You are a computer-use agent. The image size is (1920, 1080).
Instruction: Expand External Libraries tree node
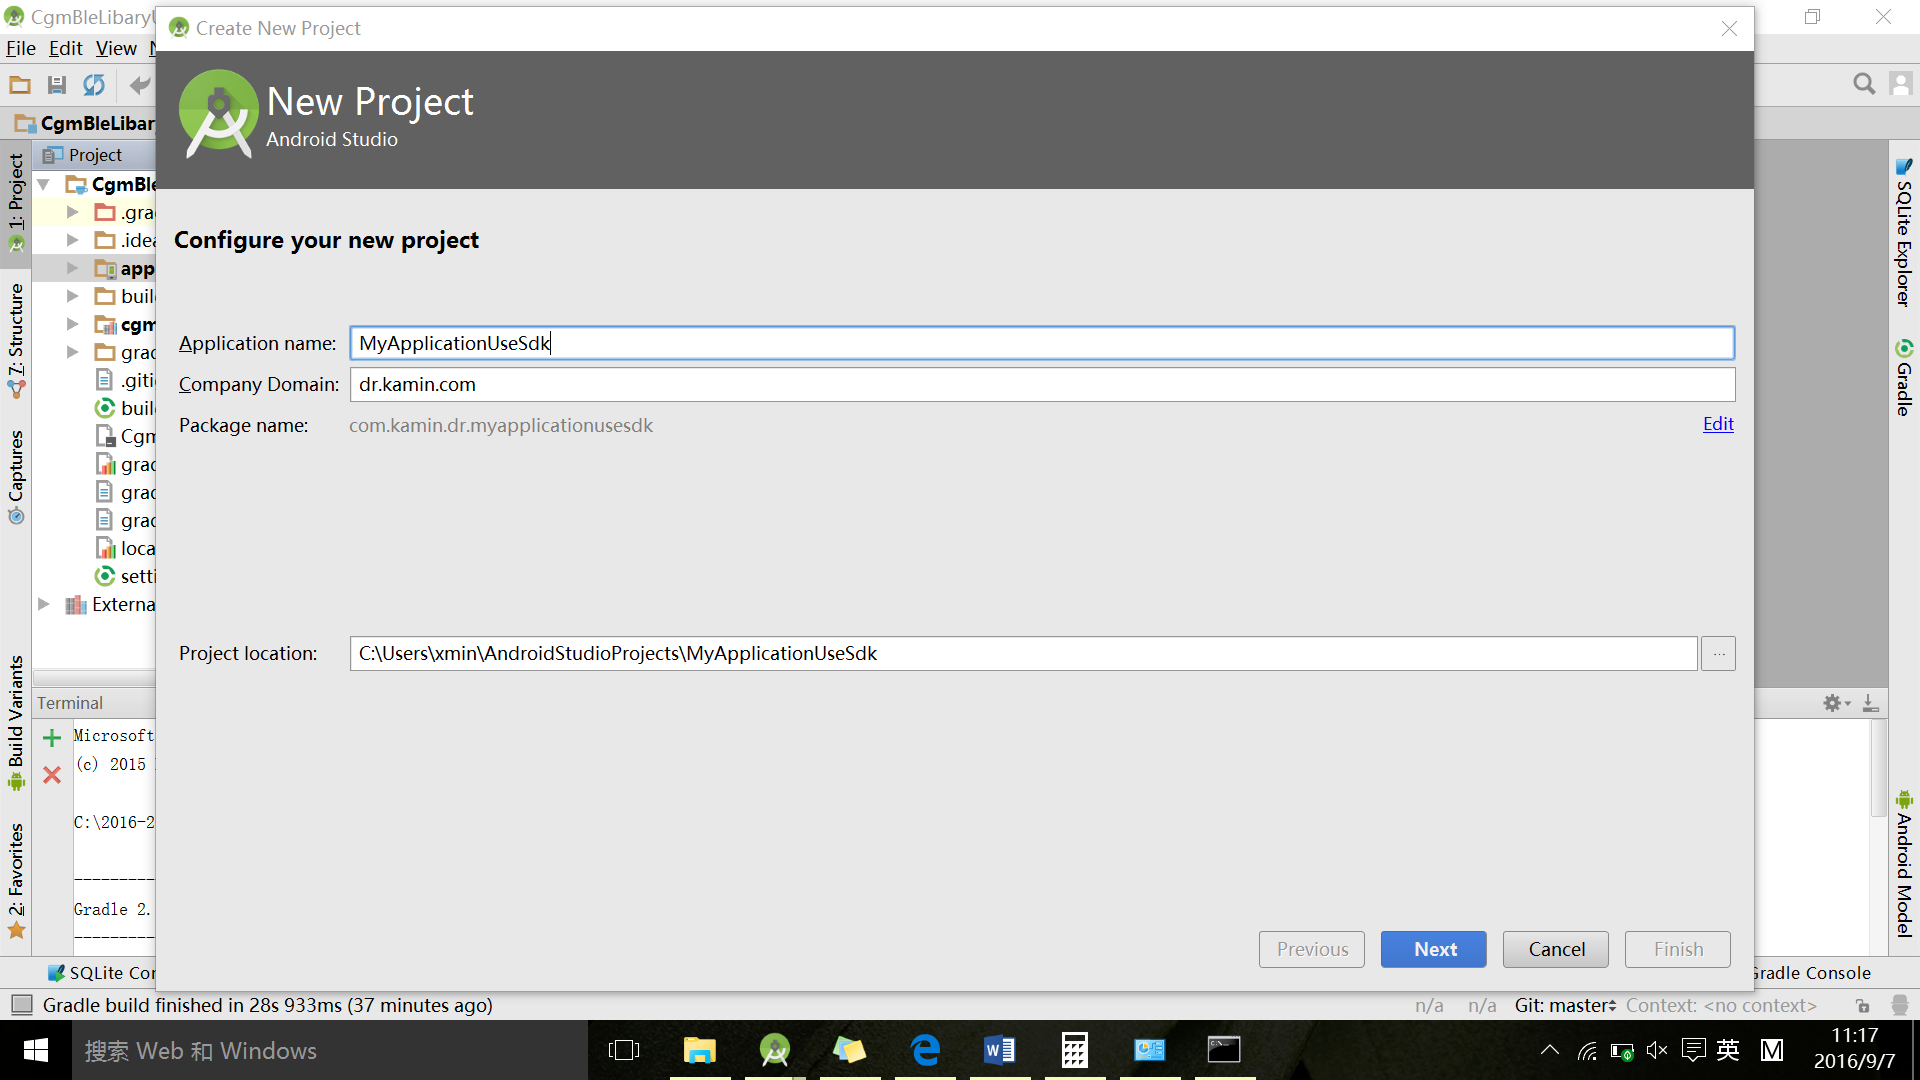(44, 604)
